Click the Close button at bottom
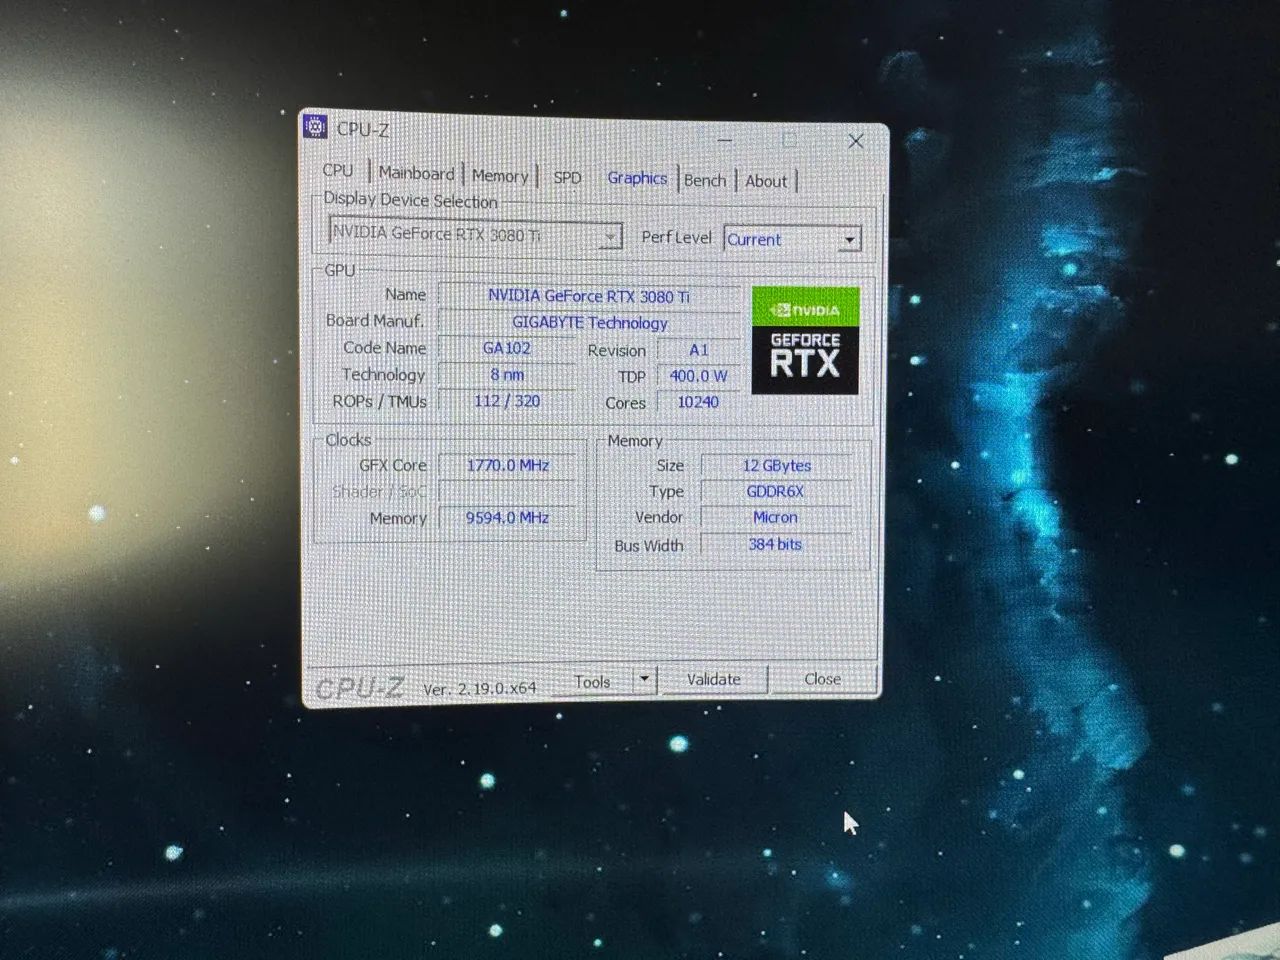 pos(822,679)
